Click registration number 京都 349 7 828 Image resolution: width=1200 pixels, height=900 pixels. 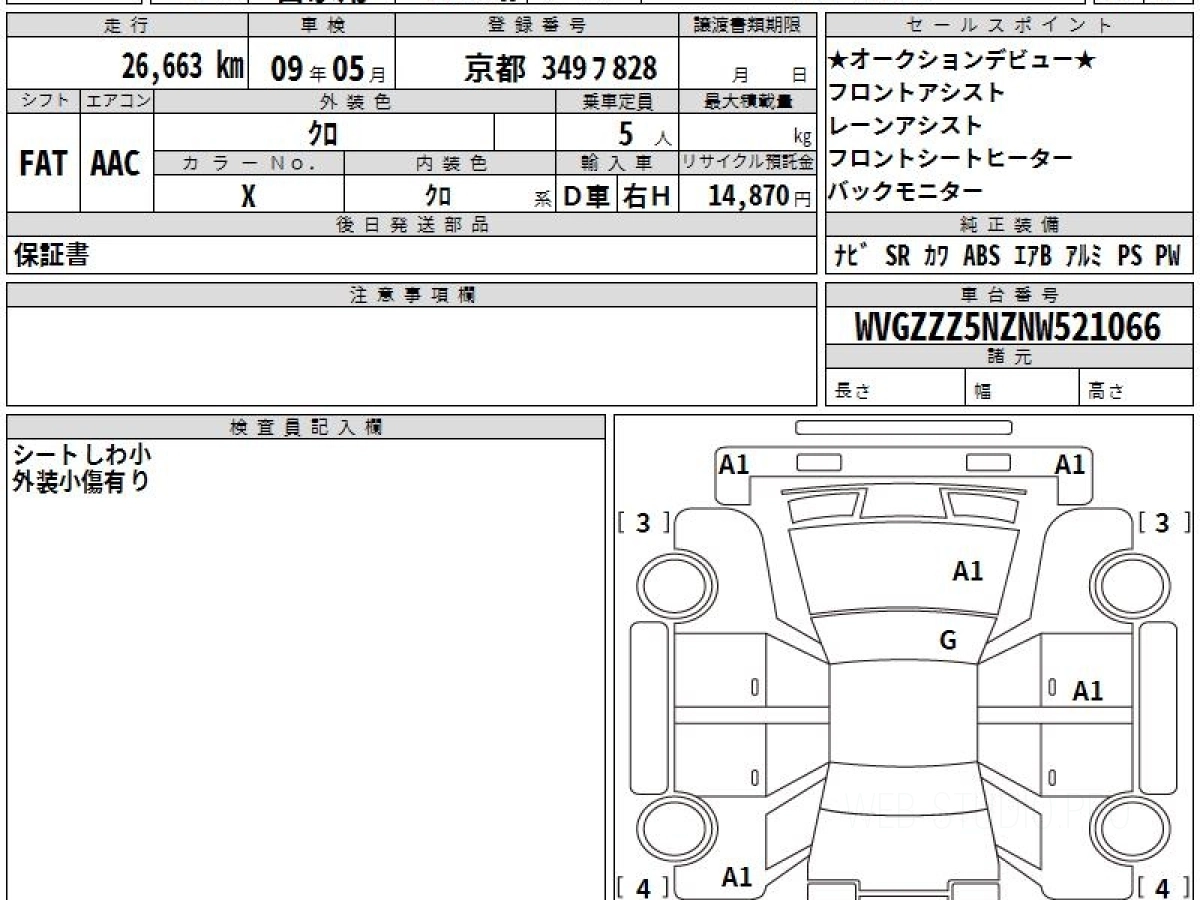[560, 68]
